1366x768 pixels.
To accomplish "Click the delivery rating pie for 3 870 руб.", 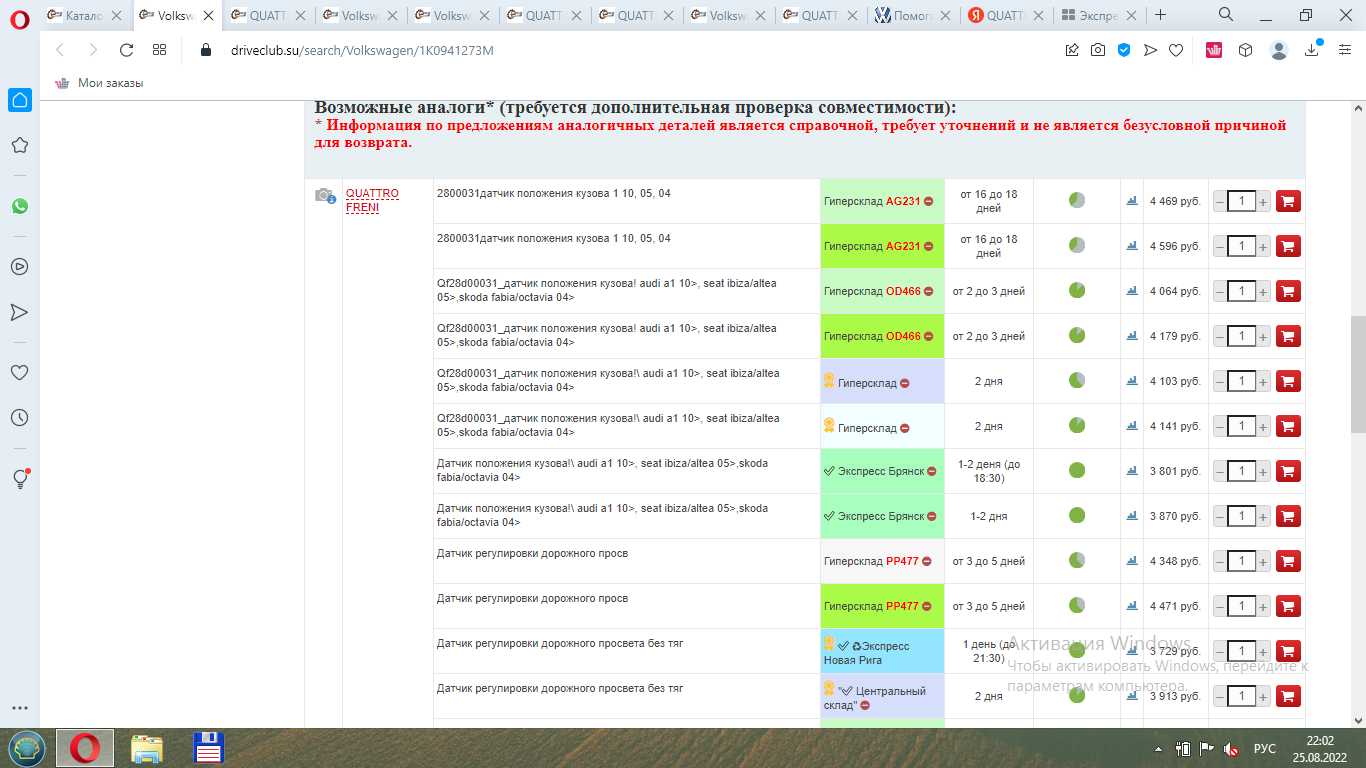I will [1077, 516].
